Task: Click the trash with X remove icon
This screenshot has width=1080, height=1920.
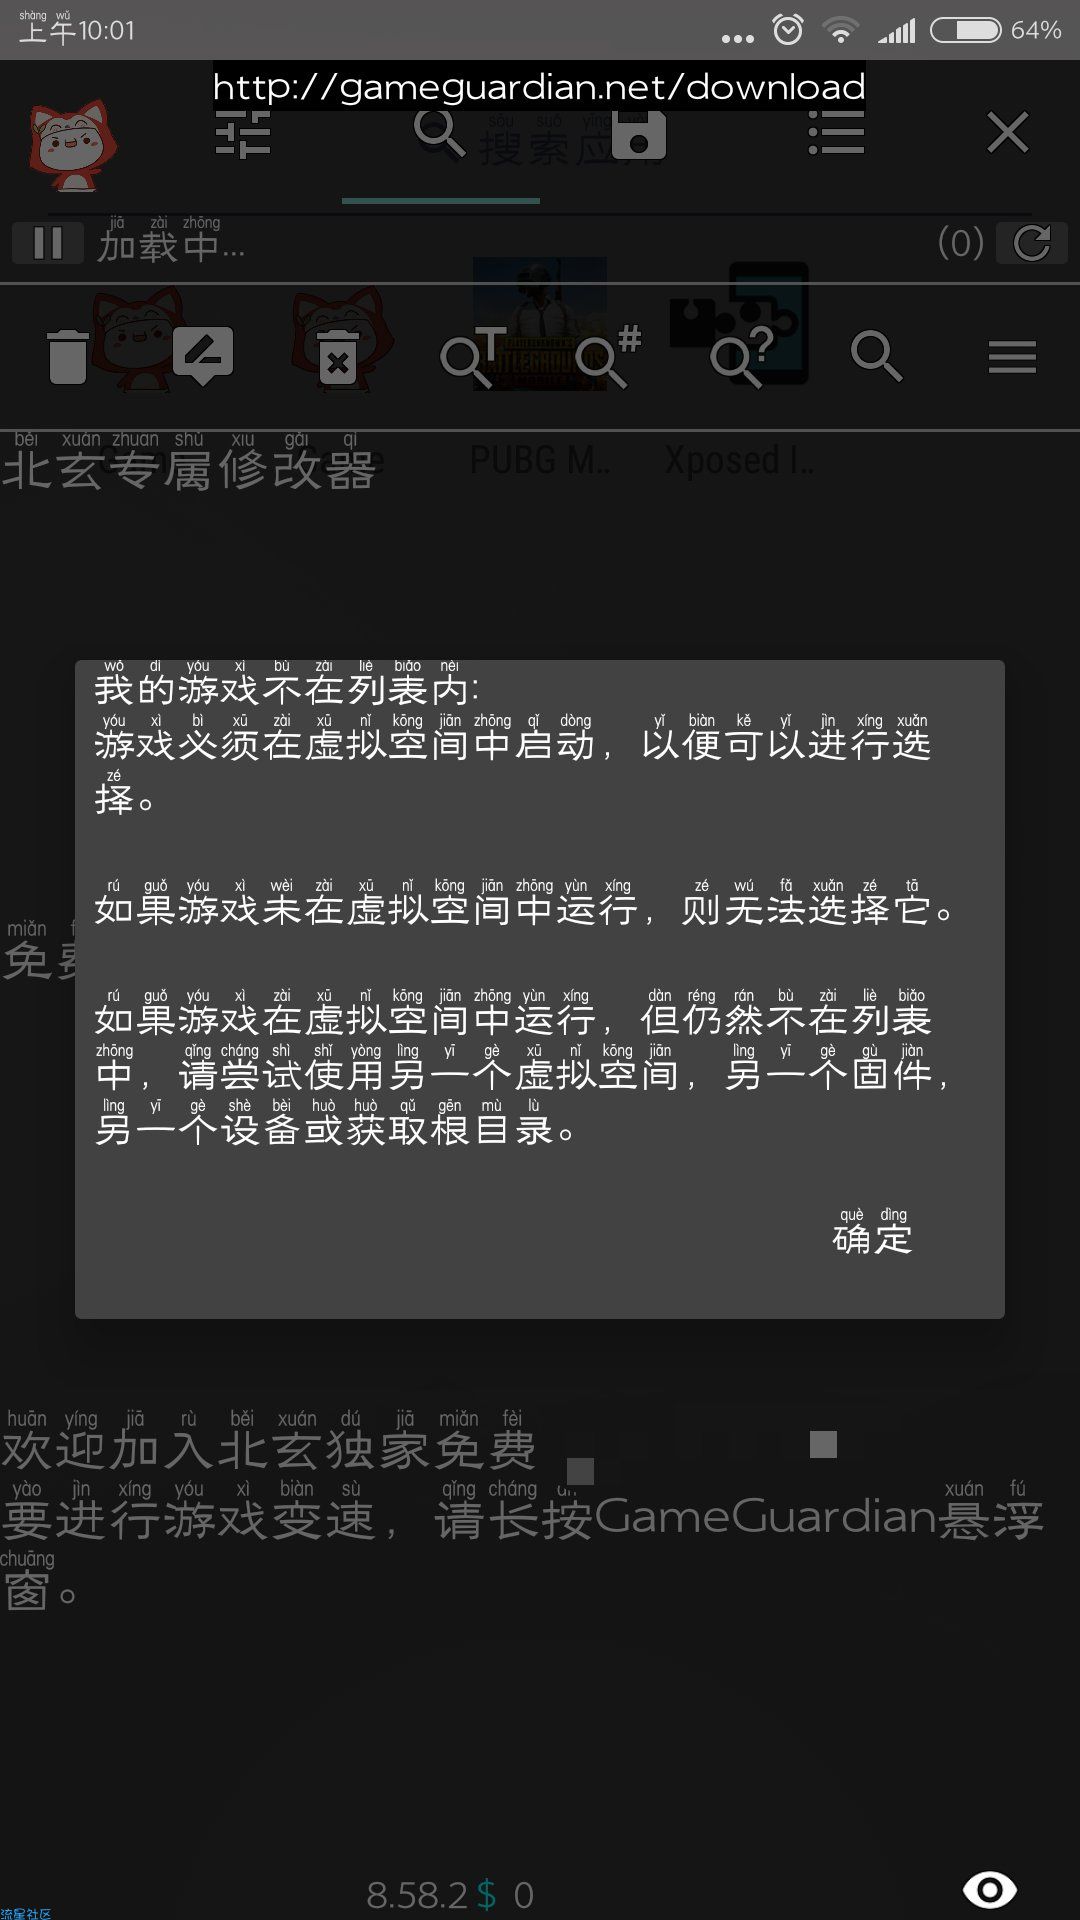Action: coord(338,357)
